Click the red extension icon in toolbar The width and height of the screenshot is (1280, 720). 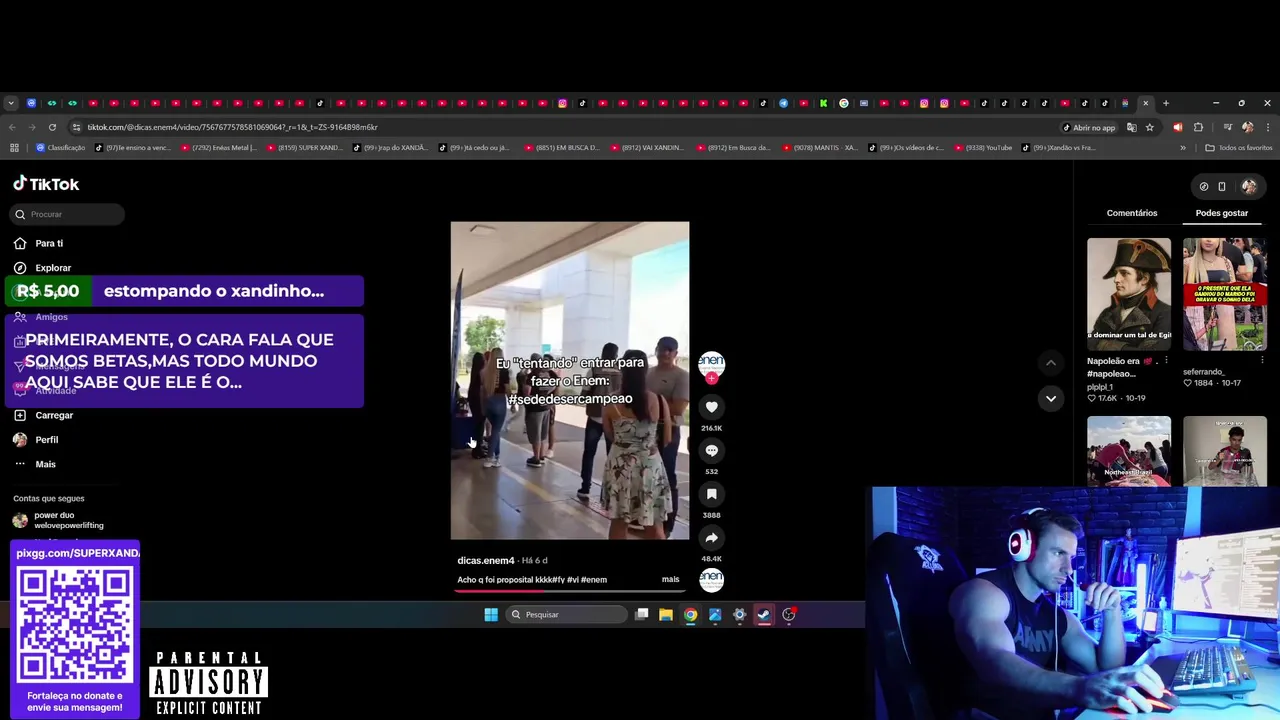pos(1177,127)
